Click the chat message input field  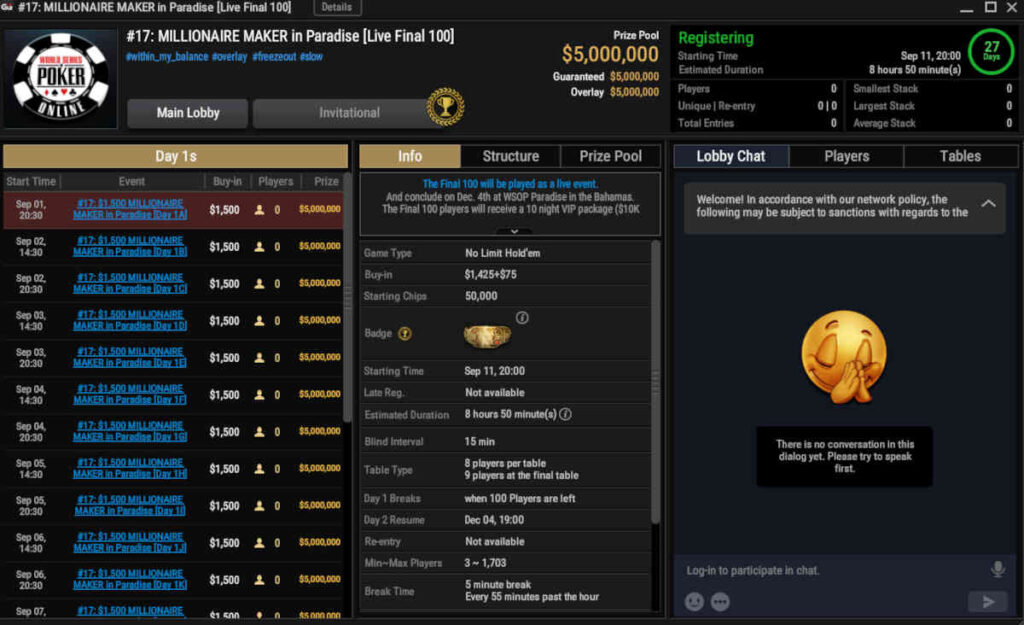click(x=833, y=570)
